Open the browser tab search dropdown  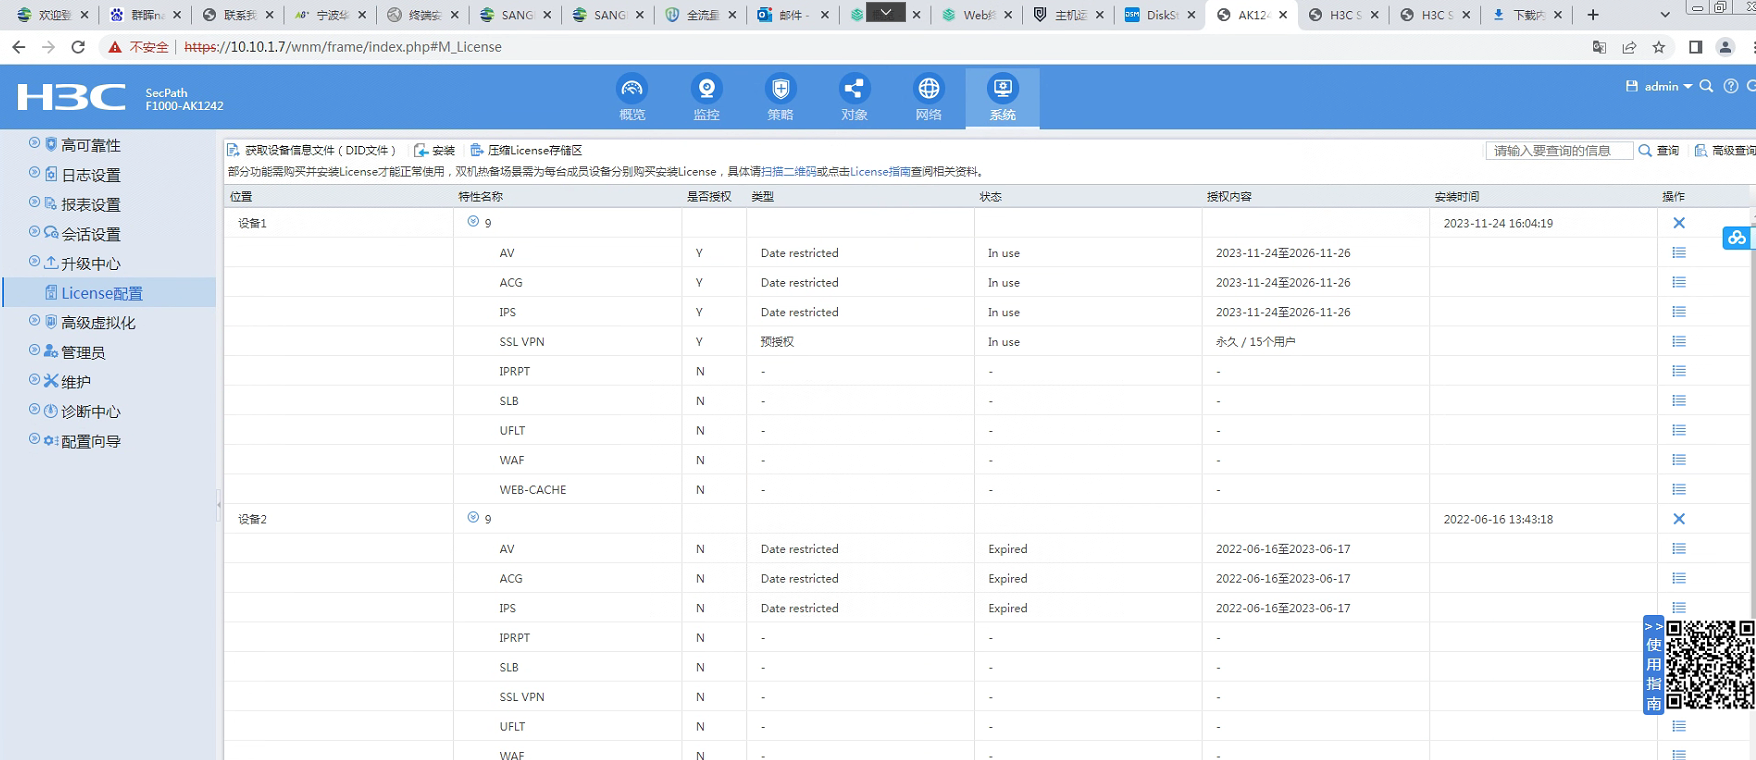pyautogui.click(x=1665, y=15)
